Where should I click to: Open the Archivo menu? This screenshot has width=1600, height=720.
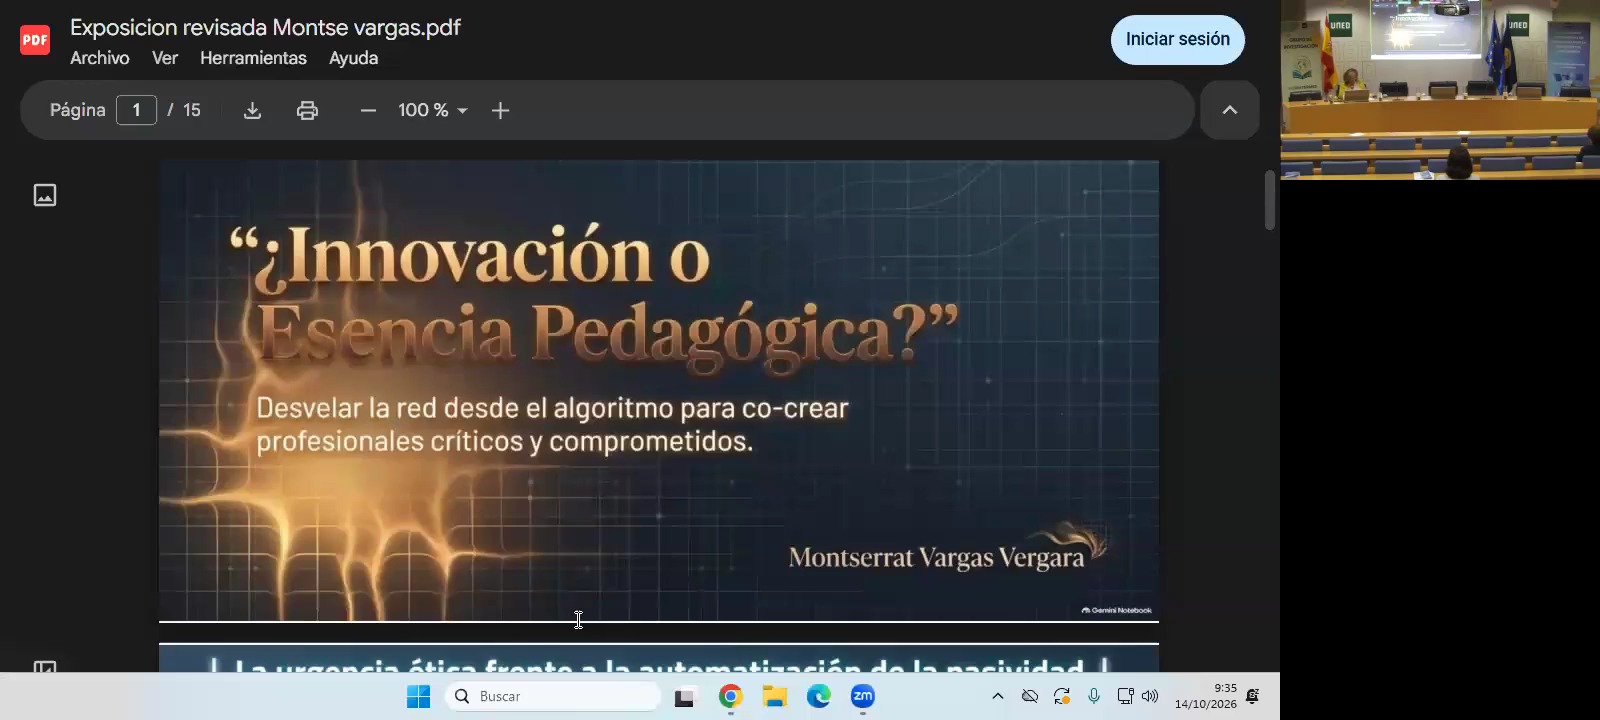coord(100,58)
